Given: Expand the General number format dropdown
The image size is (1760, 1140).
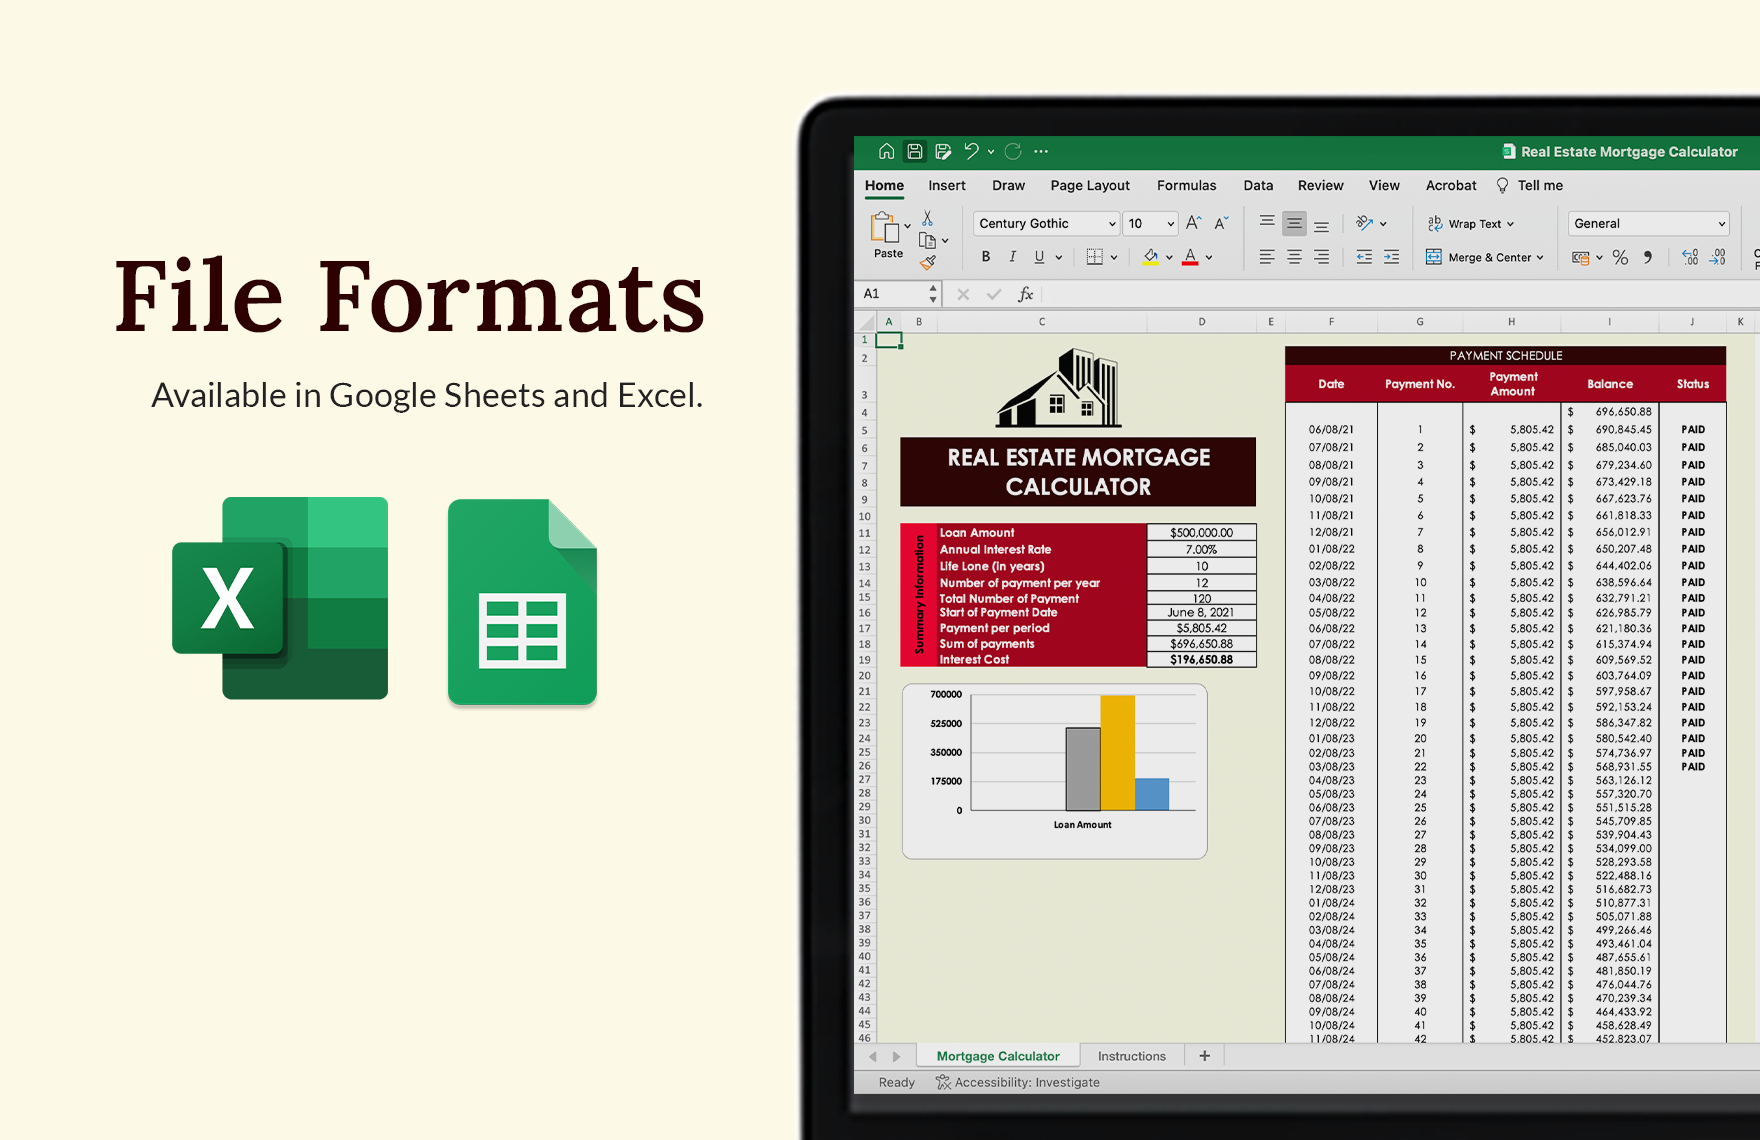Looking at the screenshot, I should [x=1649, y=223].
